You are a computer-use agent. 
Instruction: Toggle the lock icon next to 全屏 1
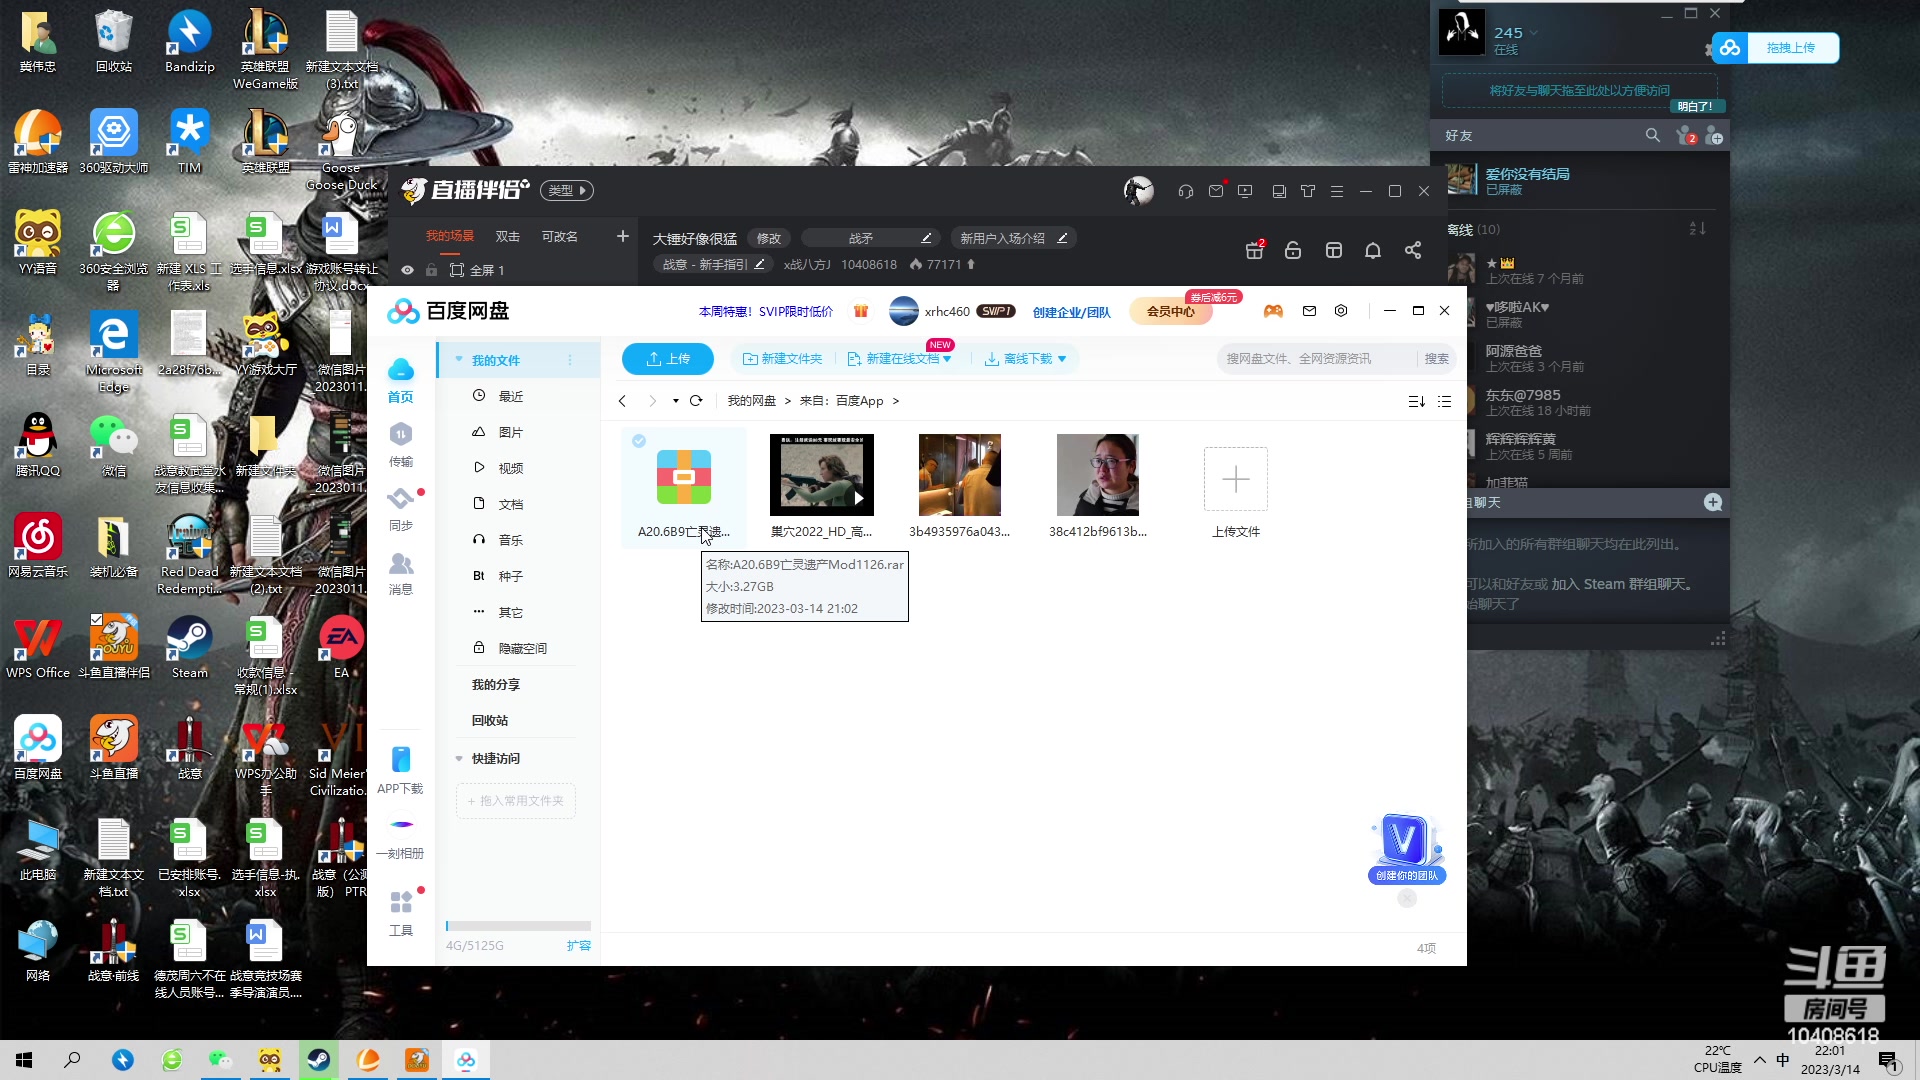tap(431, 270)
